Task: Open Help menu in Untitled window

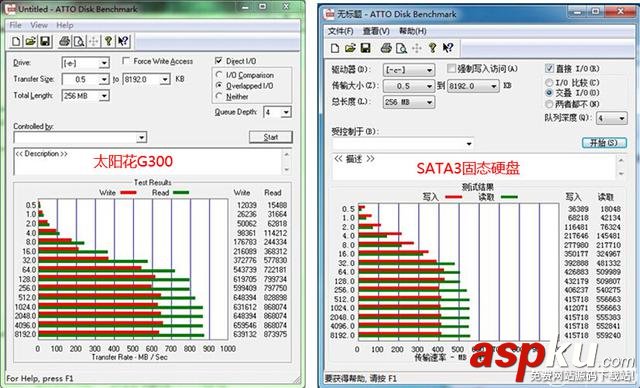Action: click(x=64, y=25)
